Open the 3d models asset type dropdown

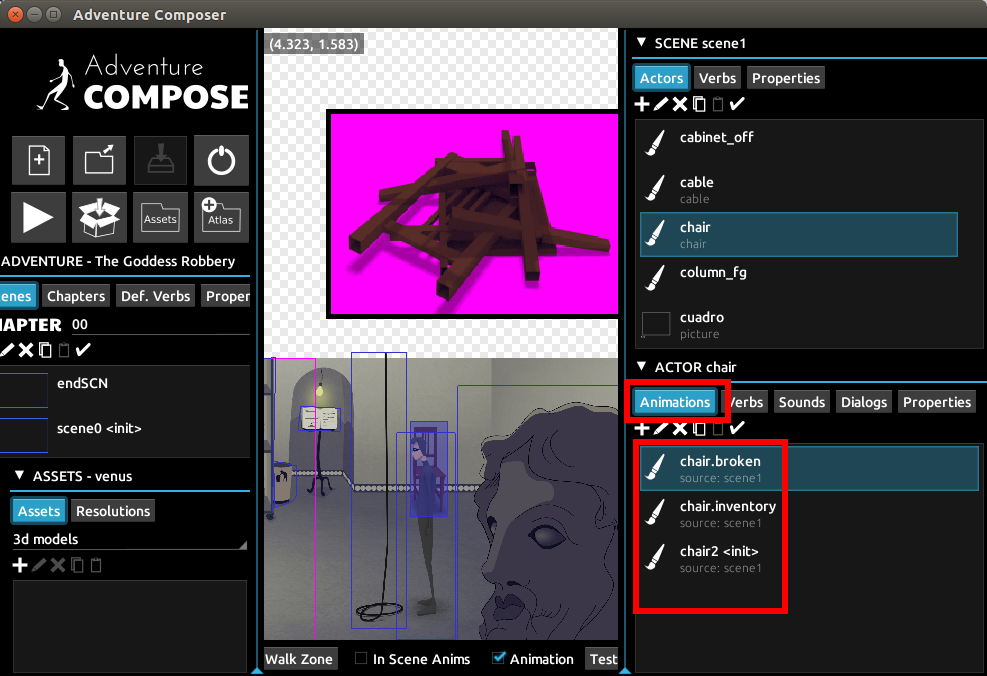coord(129,539)
